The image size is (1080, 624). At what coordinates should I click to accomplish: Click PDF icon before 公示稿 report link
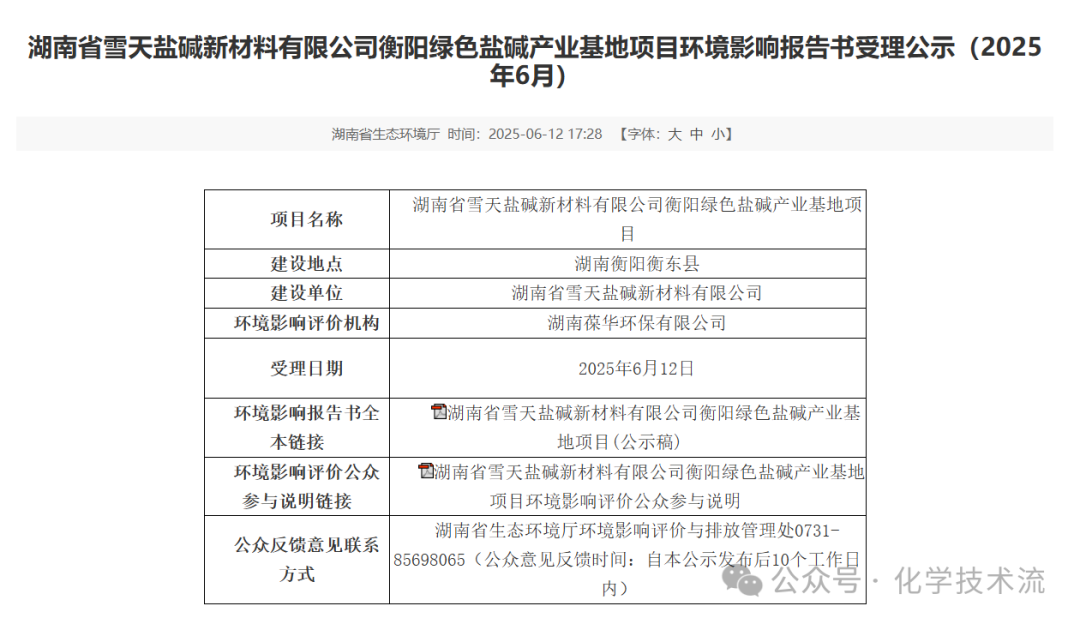tap(439, 412)
